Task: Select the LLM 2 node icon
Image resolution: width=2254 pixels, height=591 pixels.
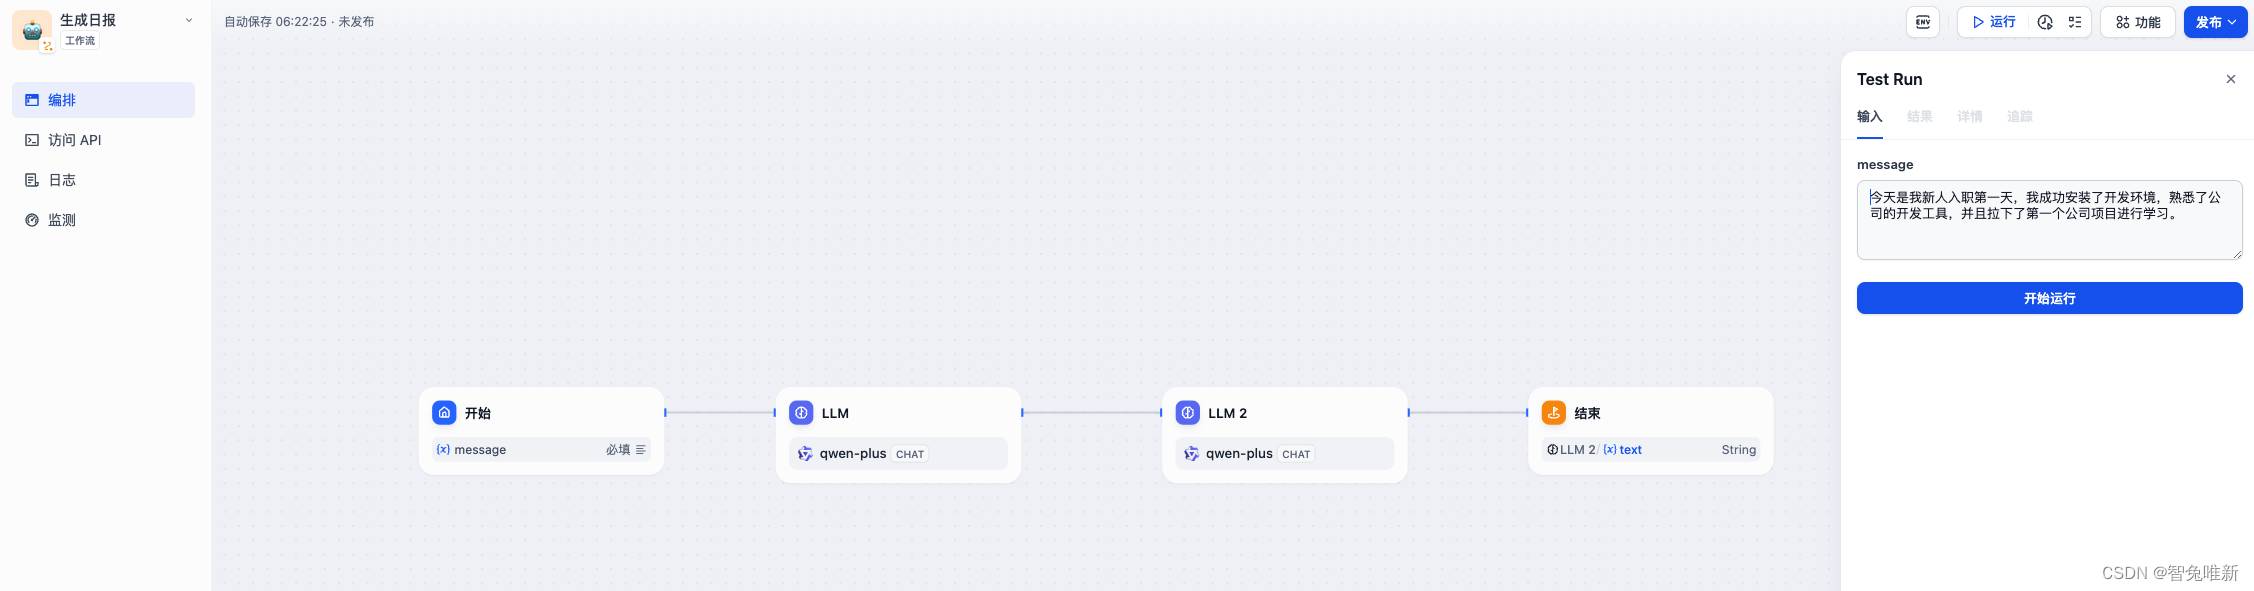Action: tap(1187, 412)
